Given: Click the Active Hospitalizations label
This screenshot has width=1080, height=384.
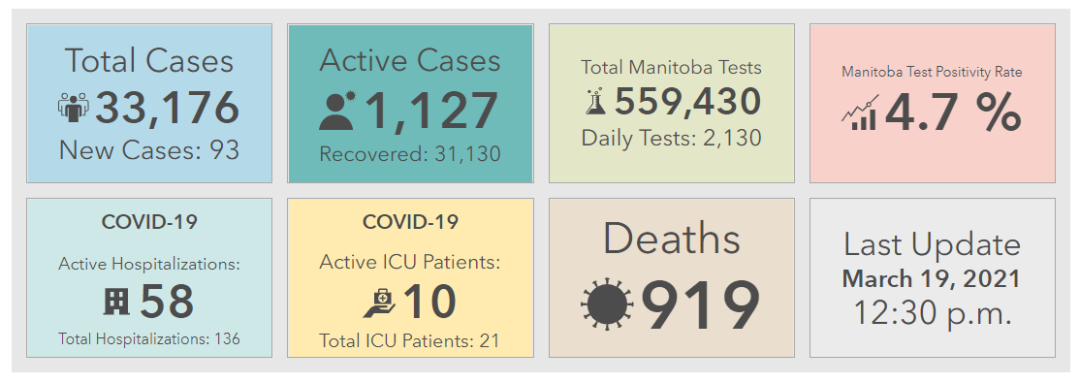Looking at the screenshot, I should pyautogui.click(x=149, y=264).
